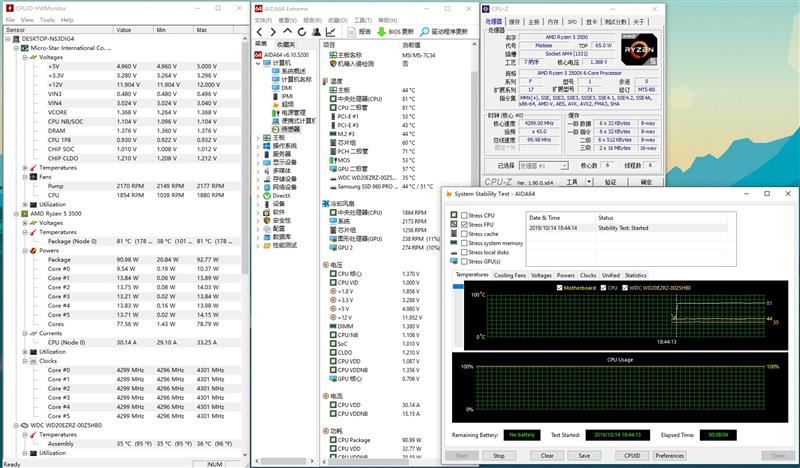Enable the Stress CPU checkbox
800x468 pixels.
464,215
